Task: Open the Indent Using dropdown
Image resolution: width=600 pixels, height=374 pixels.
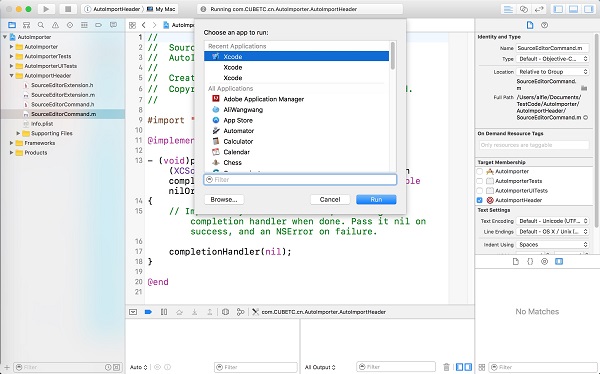Action: pyautogui.click(x=552, y=244)
